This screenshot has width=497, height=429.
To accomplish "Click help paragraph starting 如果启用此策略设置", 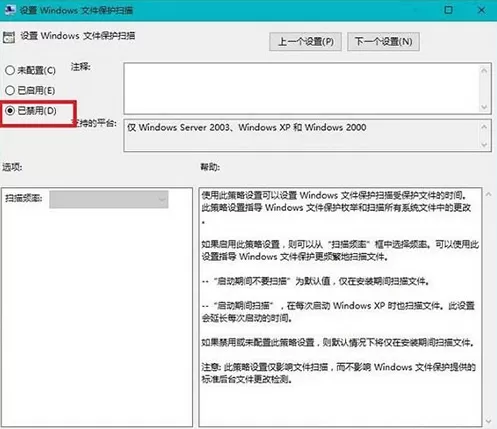I will pyautogui.click(x=340, y=250).
